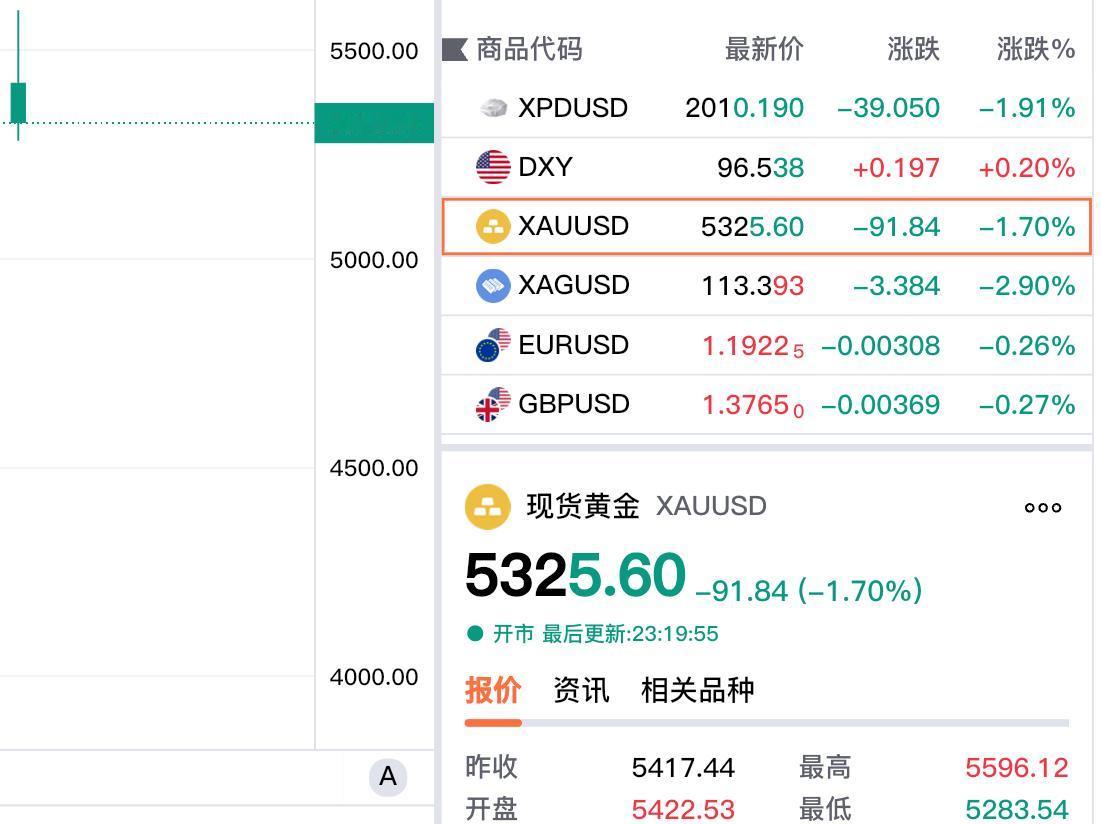Click the 5000.00 price axis label

click(x=374, y=260)
